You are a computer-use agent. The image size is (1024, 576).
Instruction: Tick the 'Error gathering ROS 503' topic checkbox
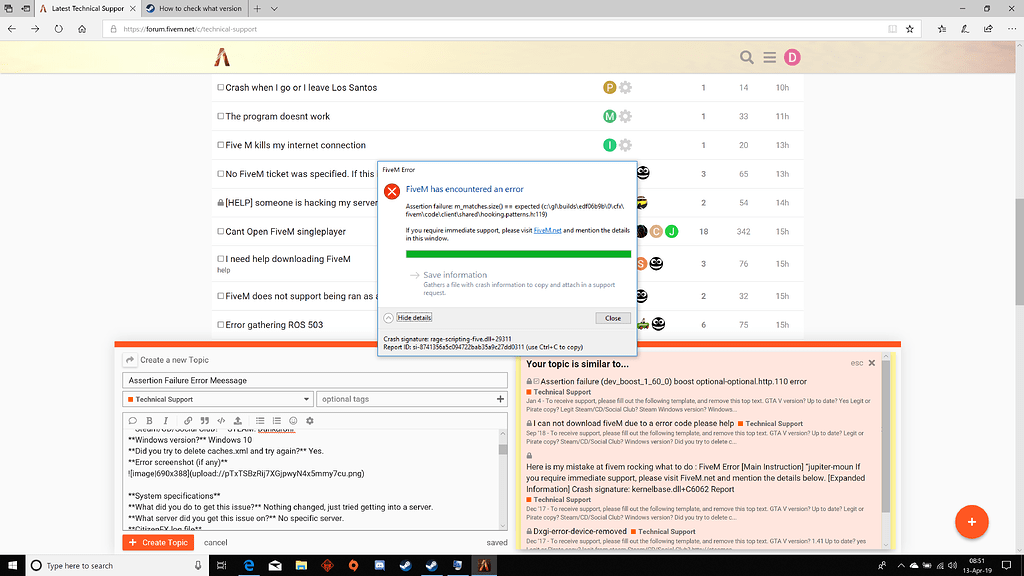coord(220,324)
